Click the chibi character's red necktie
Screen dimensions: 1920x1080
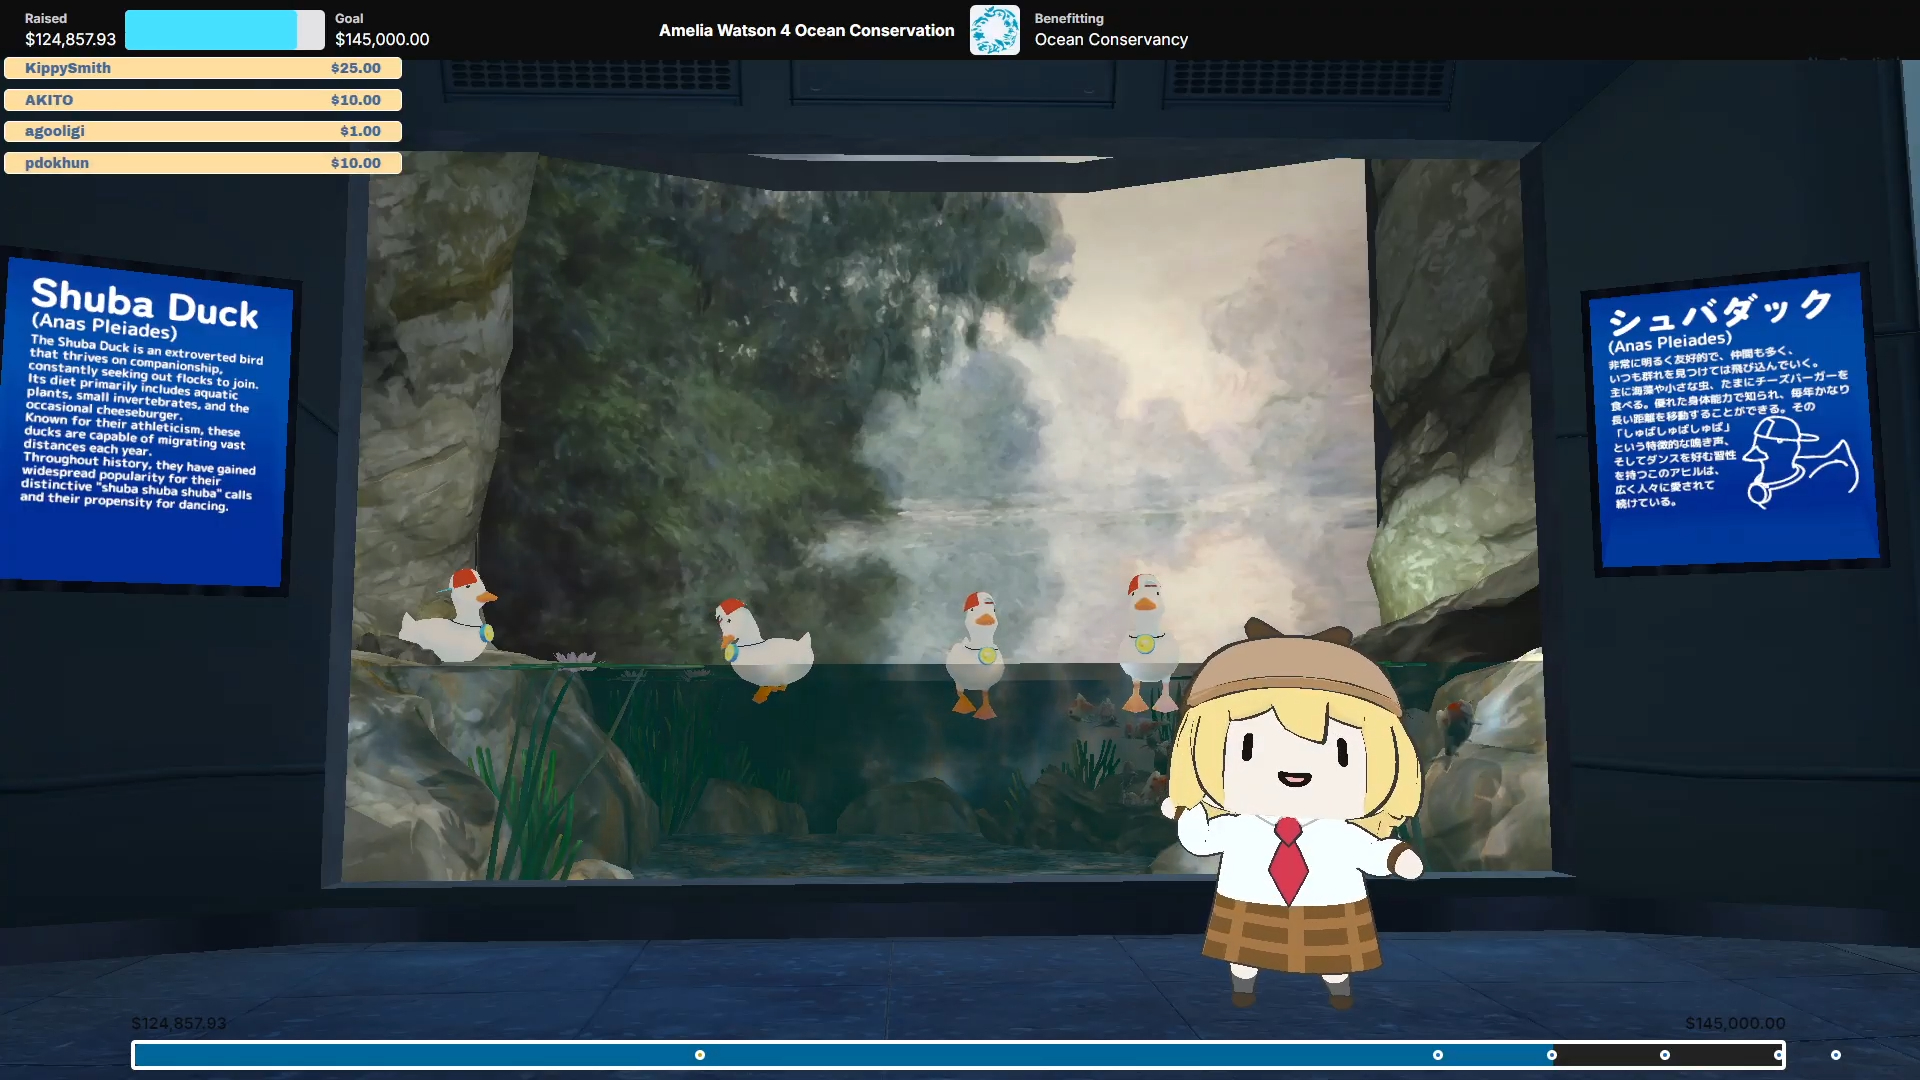tap(1288, 860)
